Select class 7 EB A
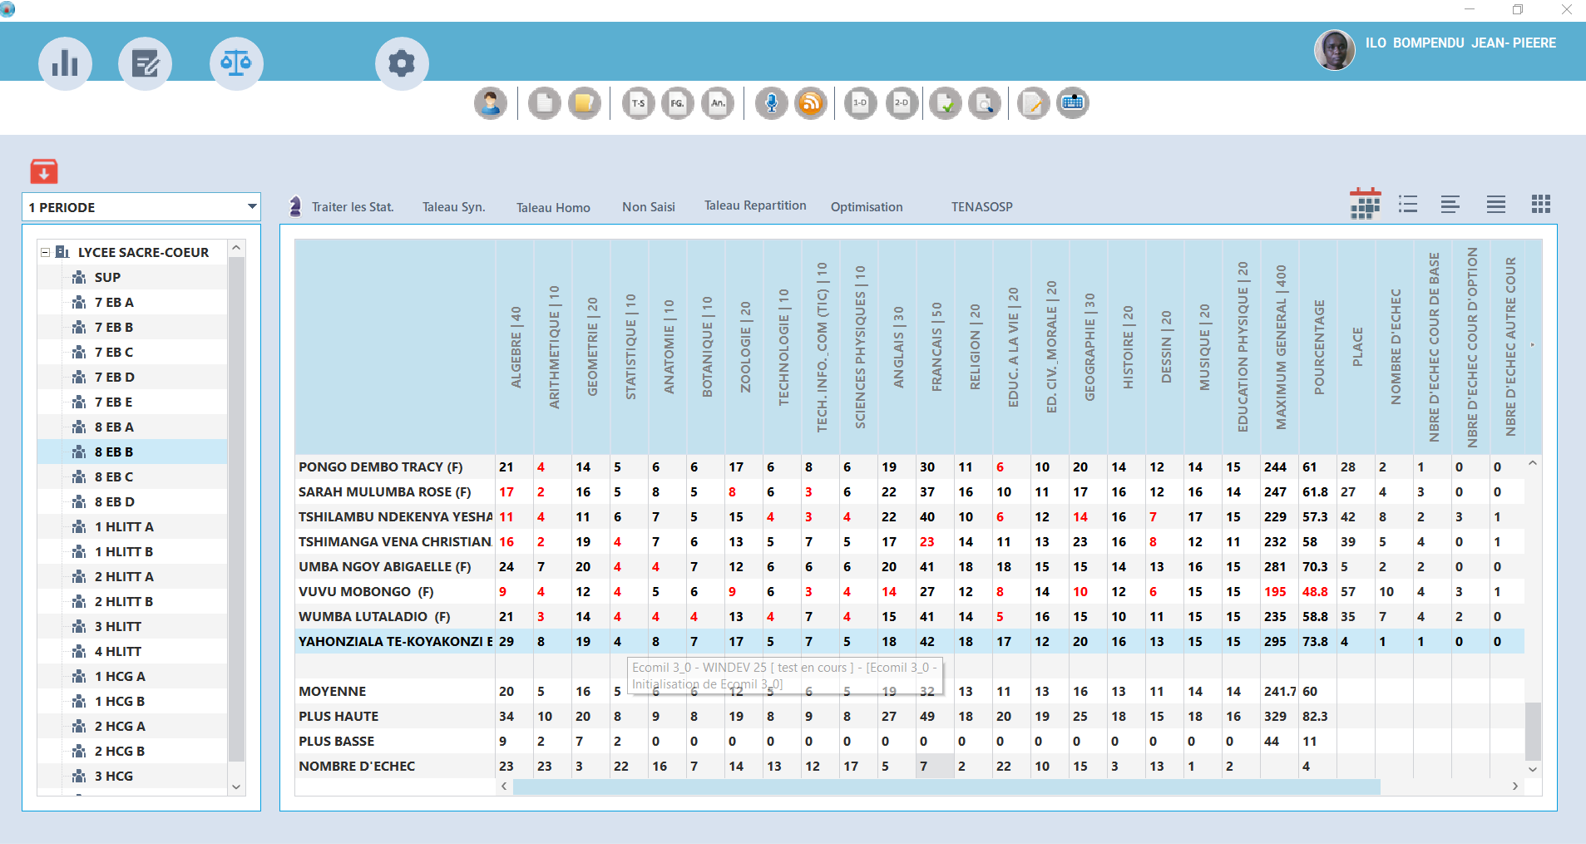This screenshot has width=1586, height=844. (x=114, y=302)
